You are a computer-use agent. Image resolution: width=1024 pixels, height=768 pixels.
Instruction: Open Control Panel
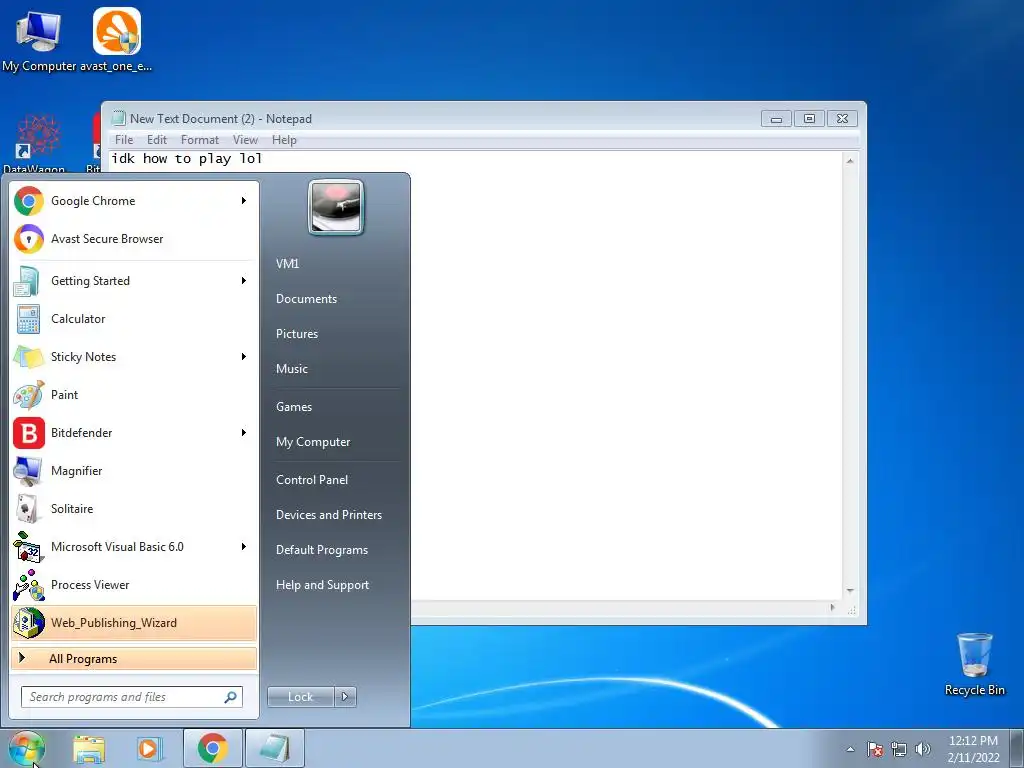coord(312,480)
